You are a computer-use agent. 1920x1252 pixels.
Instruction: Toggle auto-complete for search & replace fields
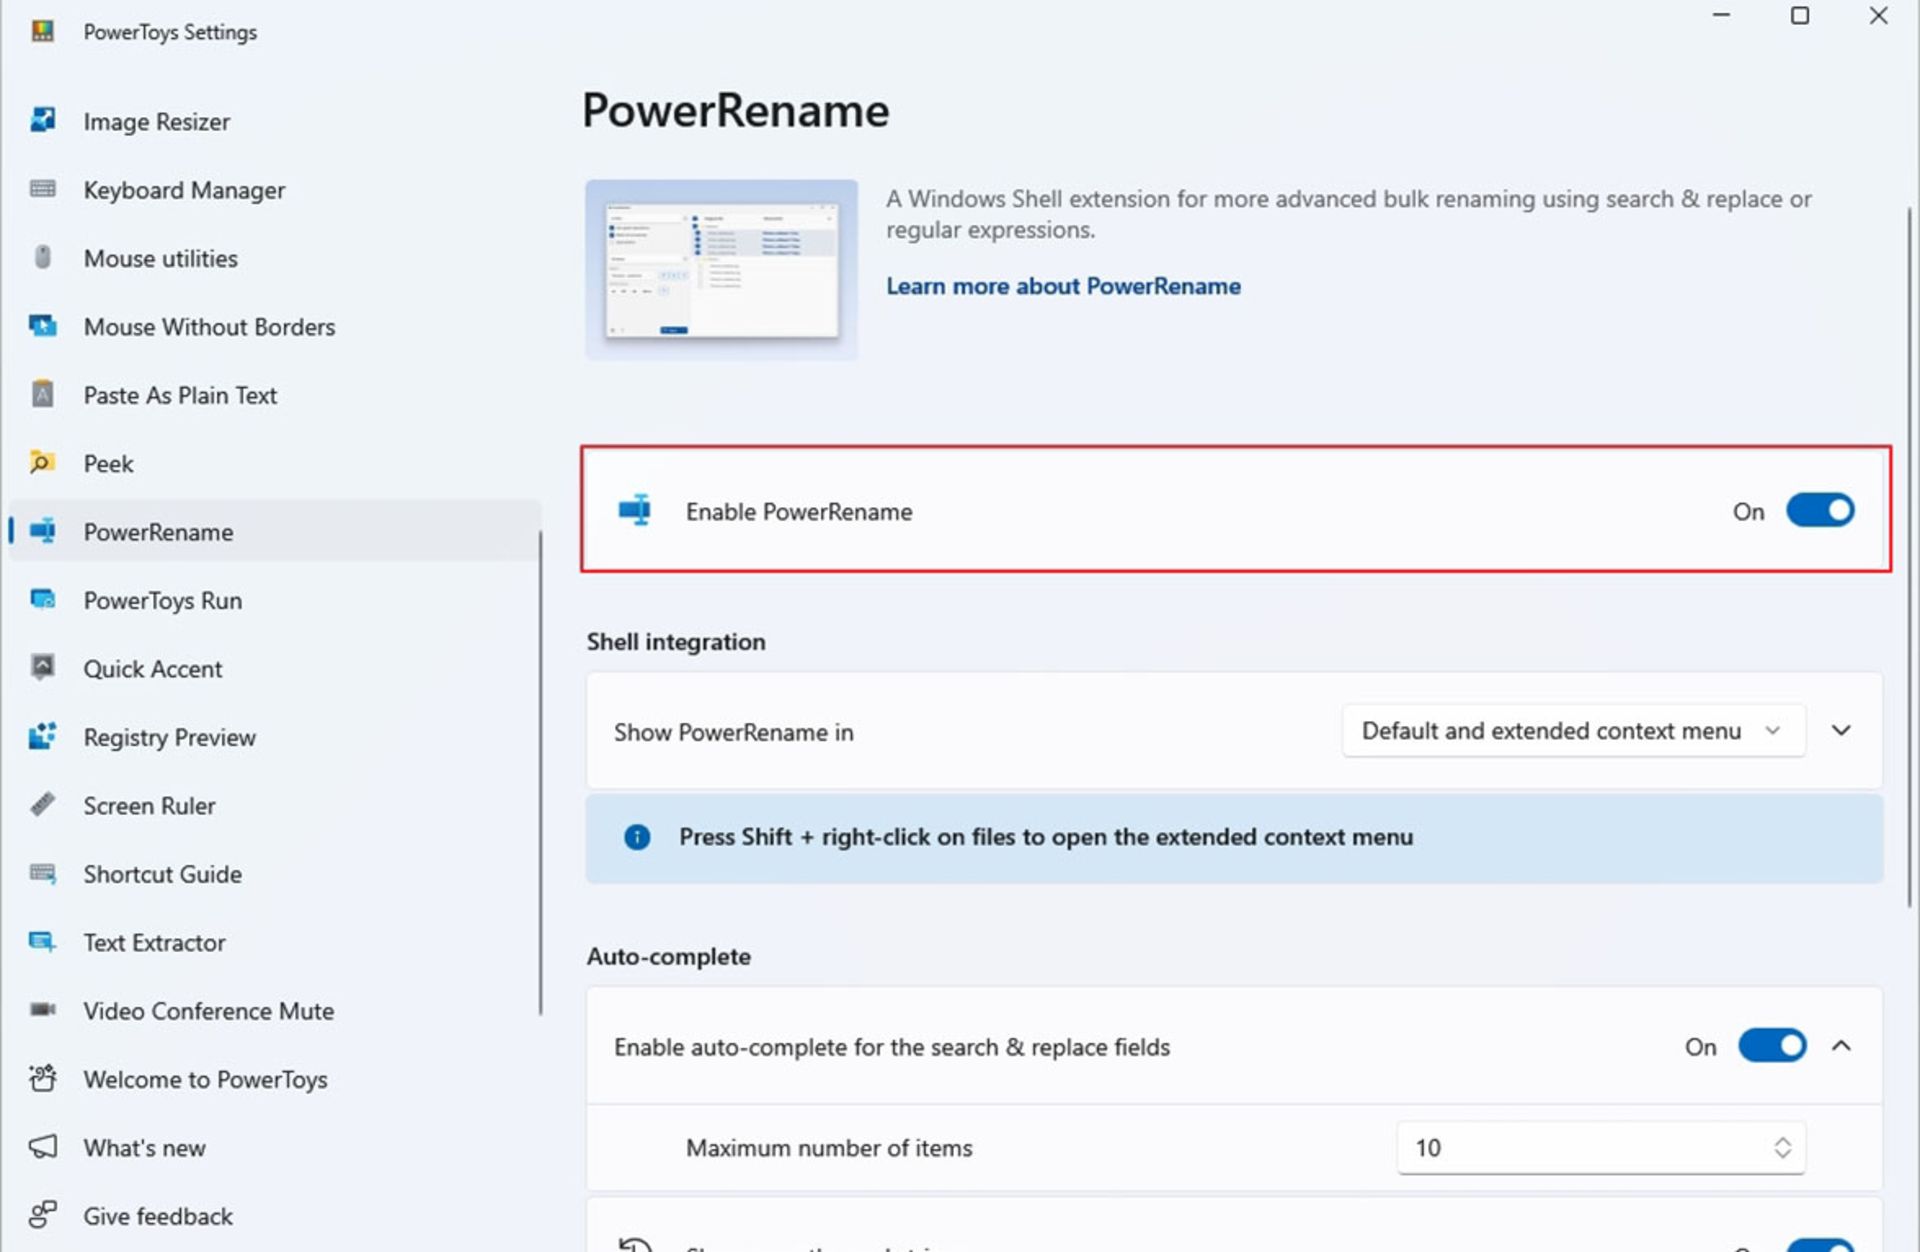[1772, 1046]
